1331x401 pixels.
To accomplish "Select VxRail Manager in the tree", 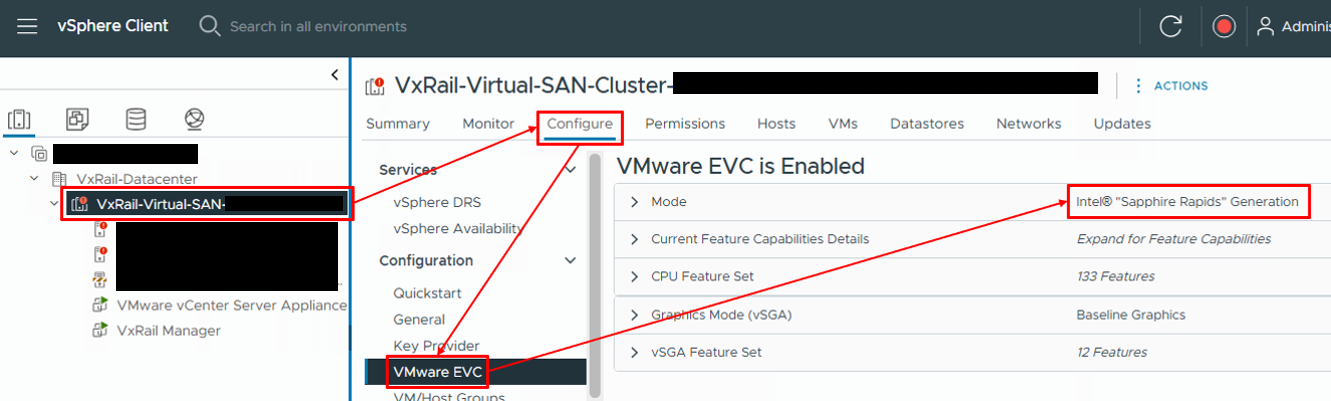I will pos(169,330).
